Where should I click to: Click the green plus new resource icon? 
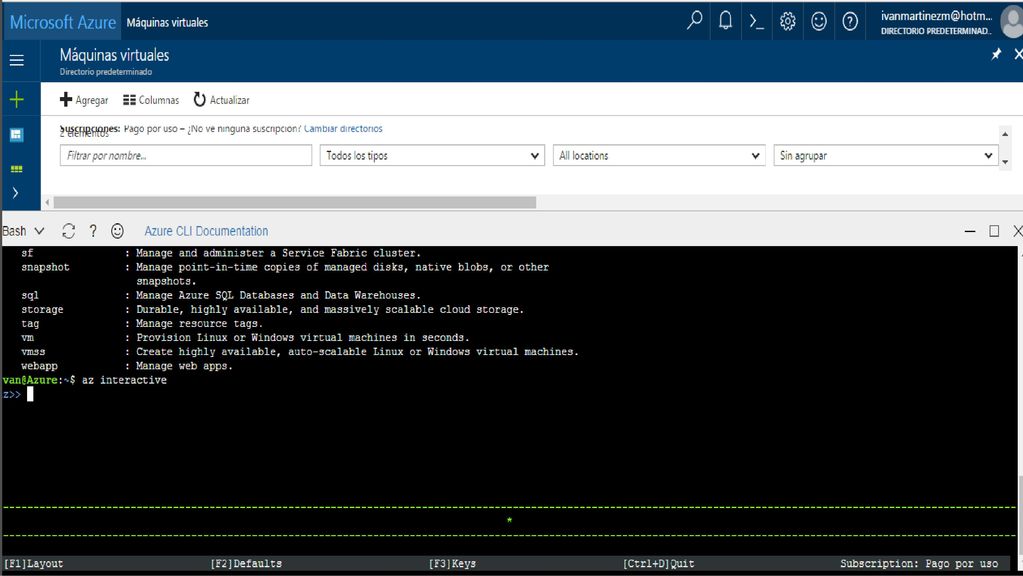pyautogui.click(x=16, y=99)
